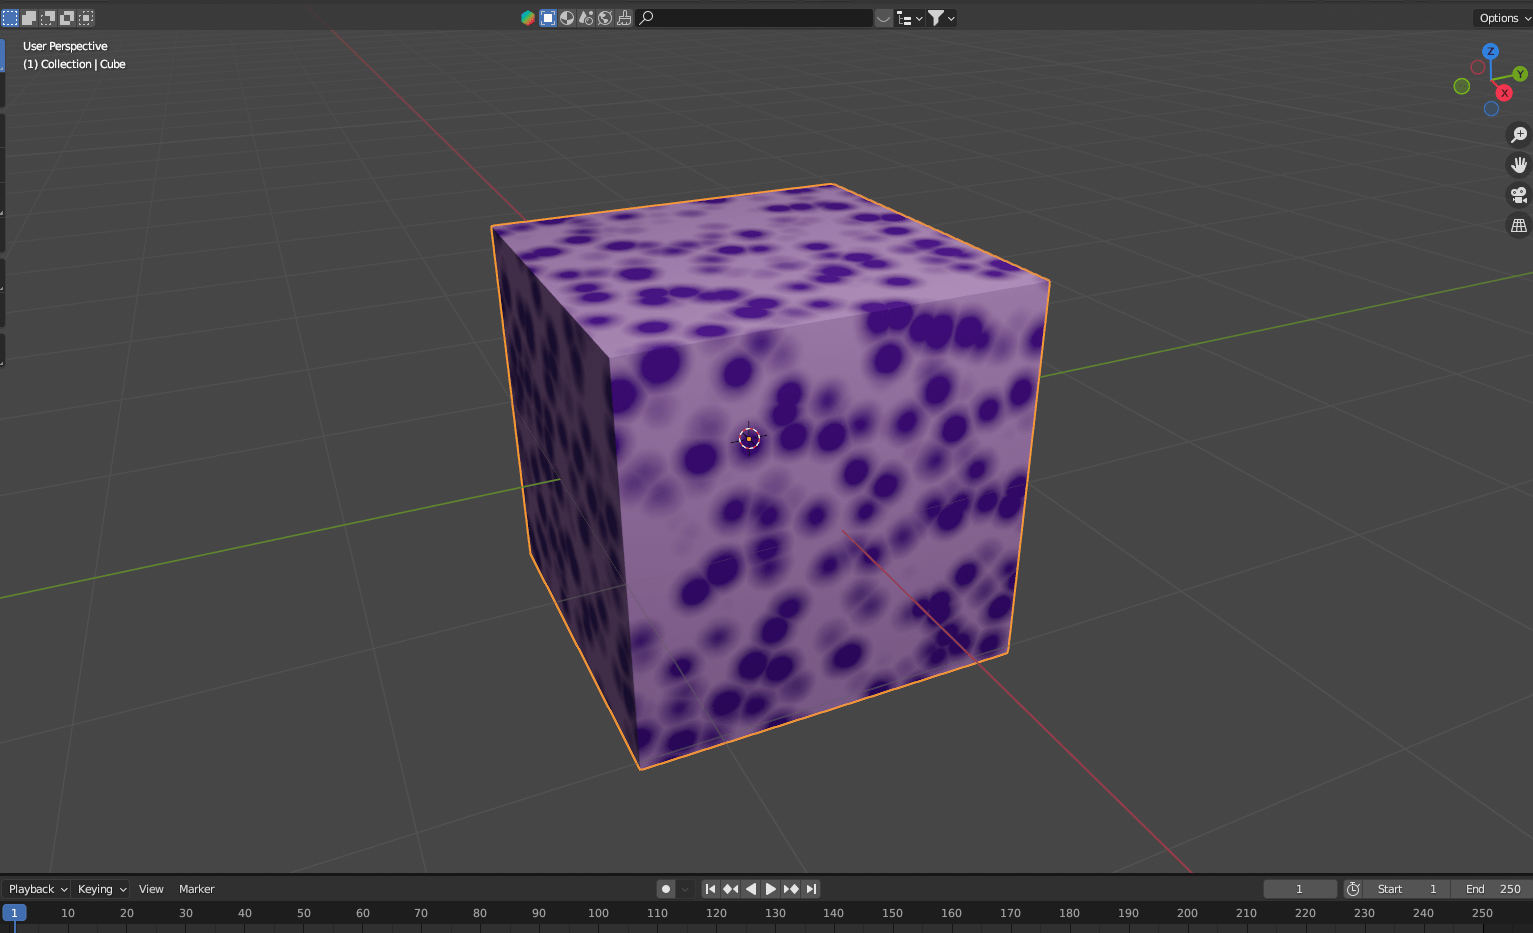
Task: Toggle the X-Ray shading icon in the header
Action: [547, 17]
